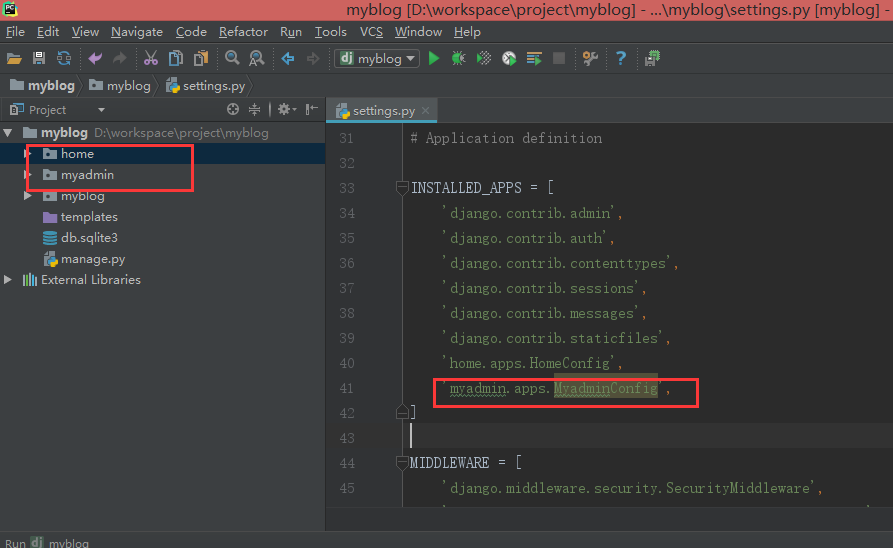893x548 pixels.
Task: Run the myblog configuration with green arrow
Action: [434, 58]
